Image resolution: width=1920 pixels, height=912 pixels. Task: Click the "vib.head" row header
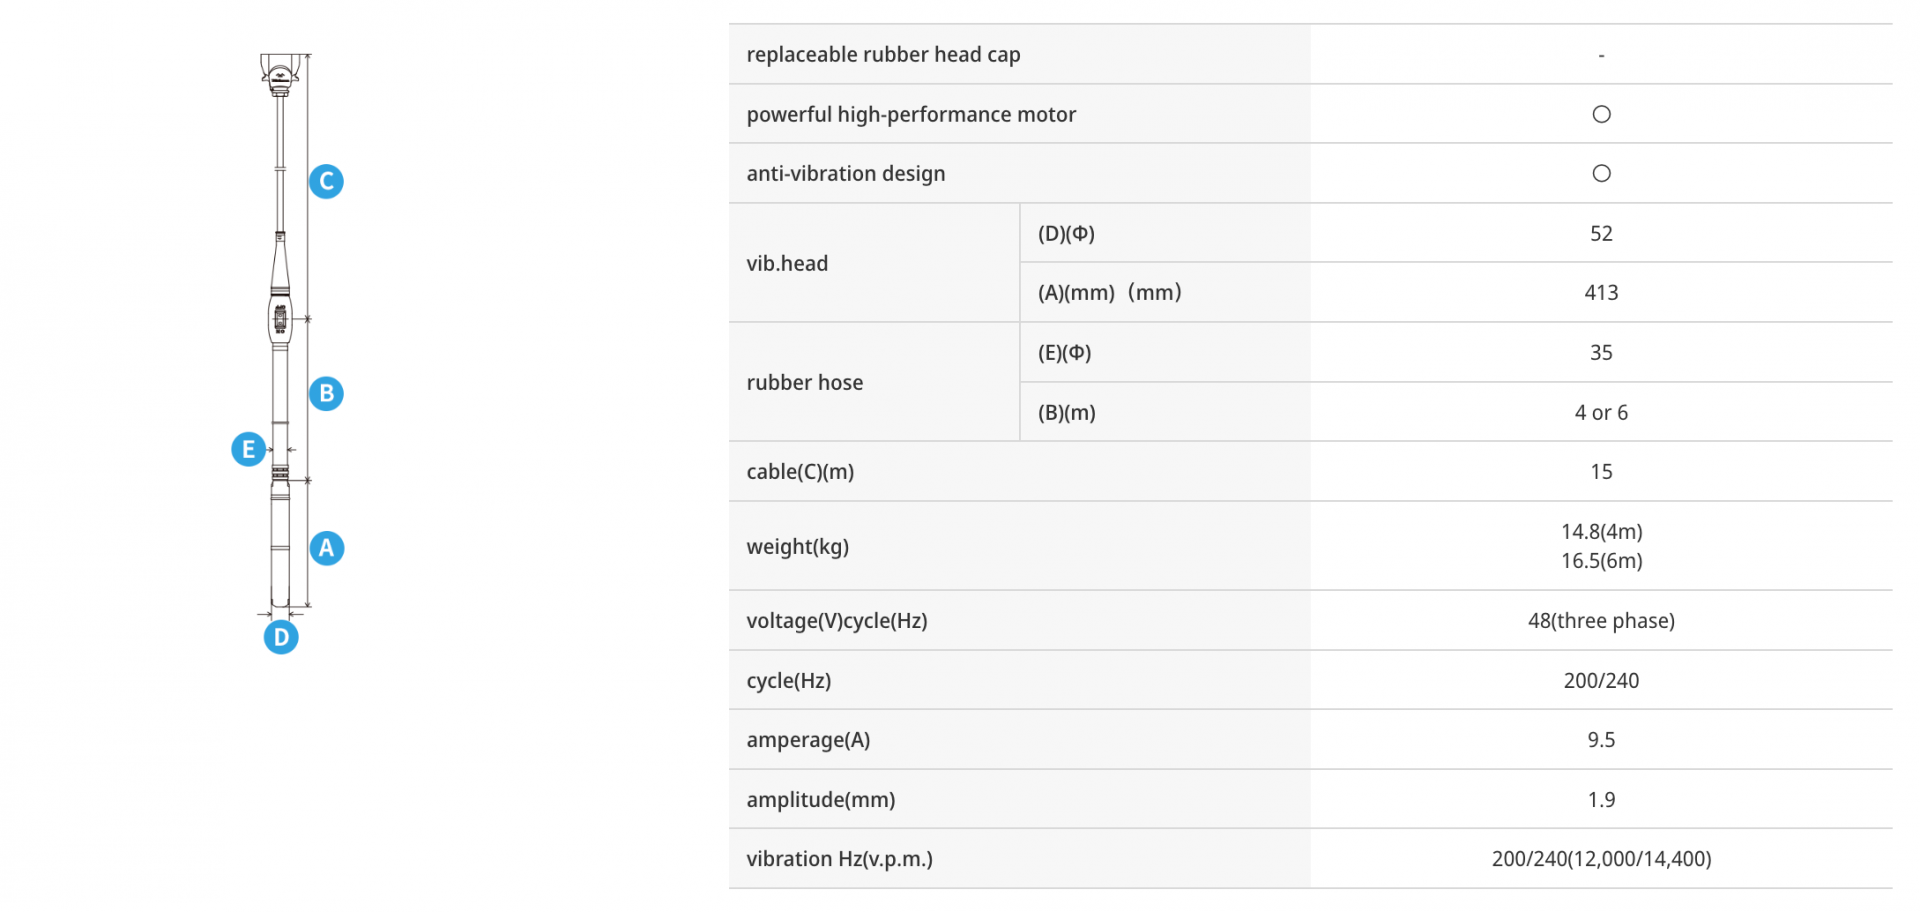click(787, 263)
